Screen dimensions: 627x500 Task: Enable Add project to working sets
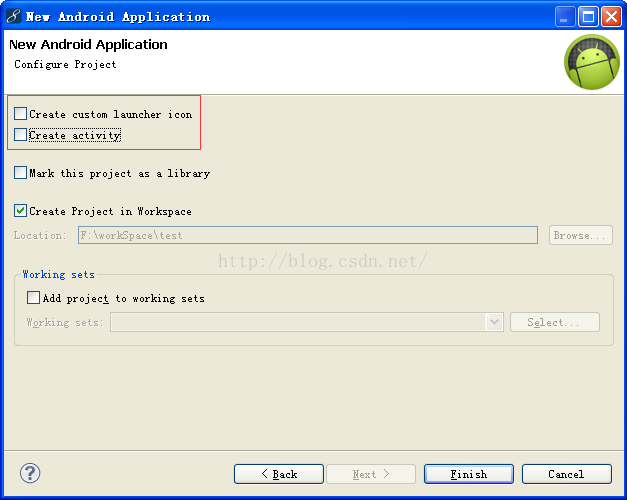33,298
